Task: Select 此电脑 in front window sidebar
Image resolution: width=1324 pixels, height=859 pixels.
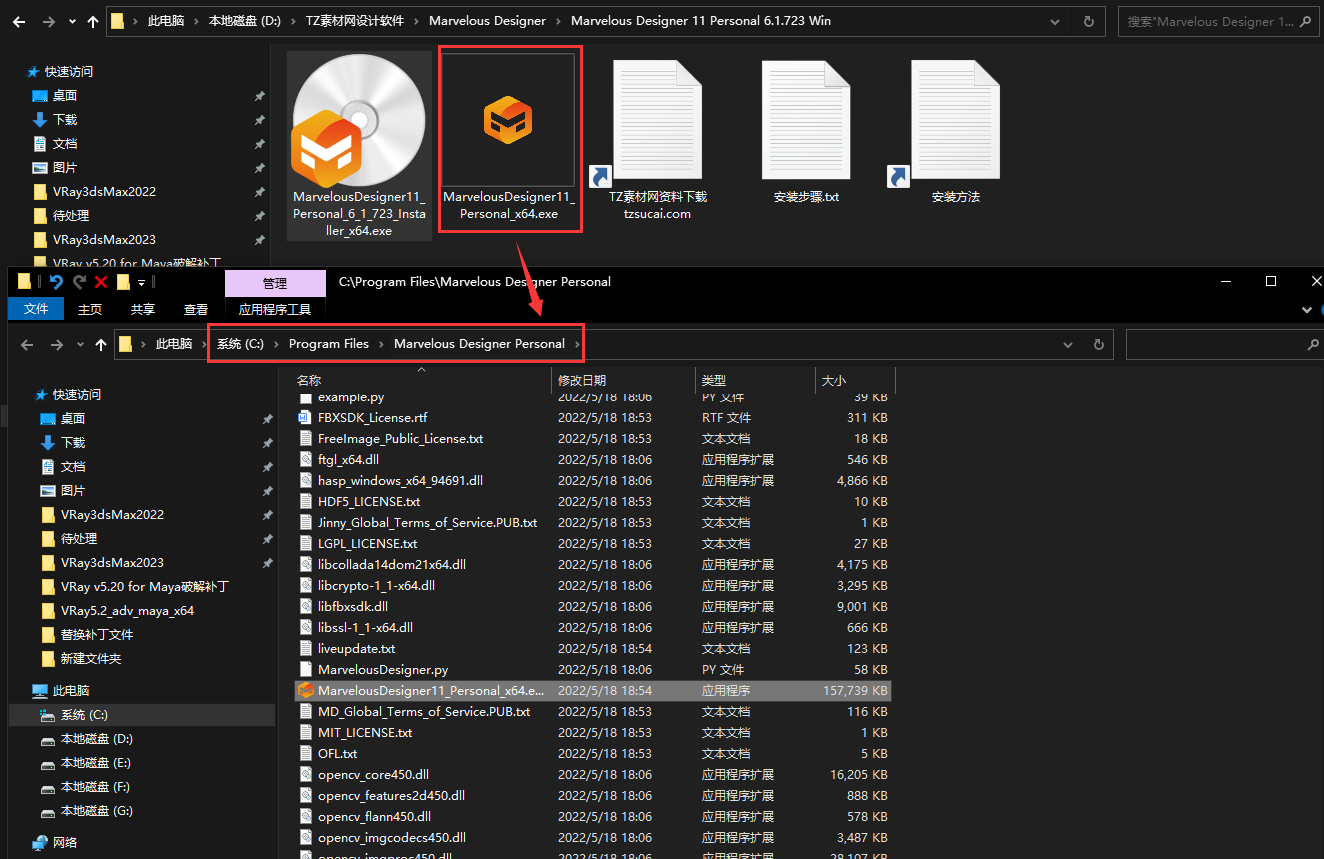Action: click(70, 691)
